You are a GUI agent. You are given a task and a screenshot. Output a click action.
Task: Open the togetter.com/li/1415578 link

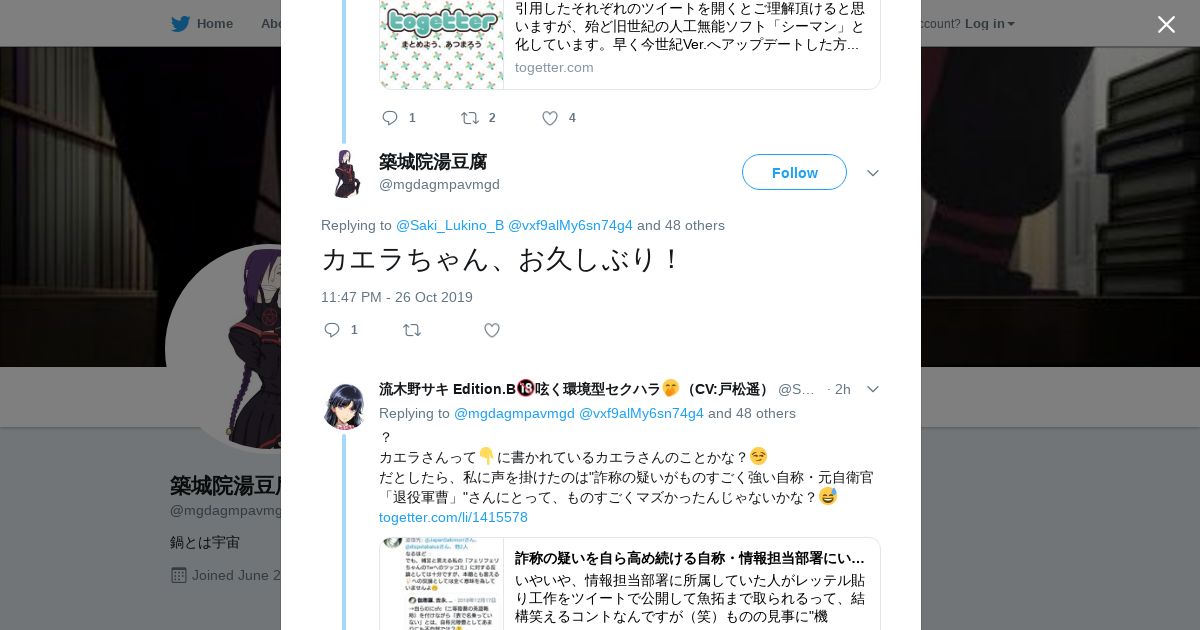453,517
